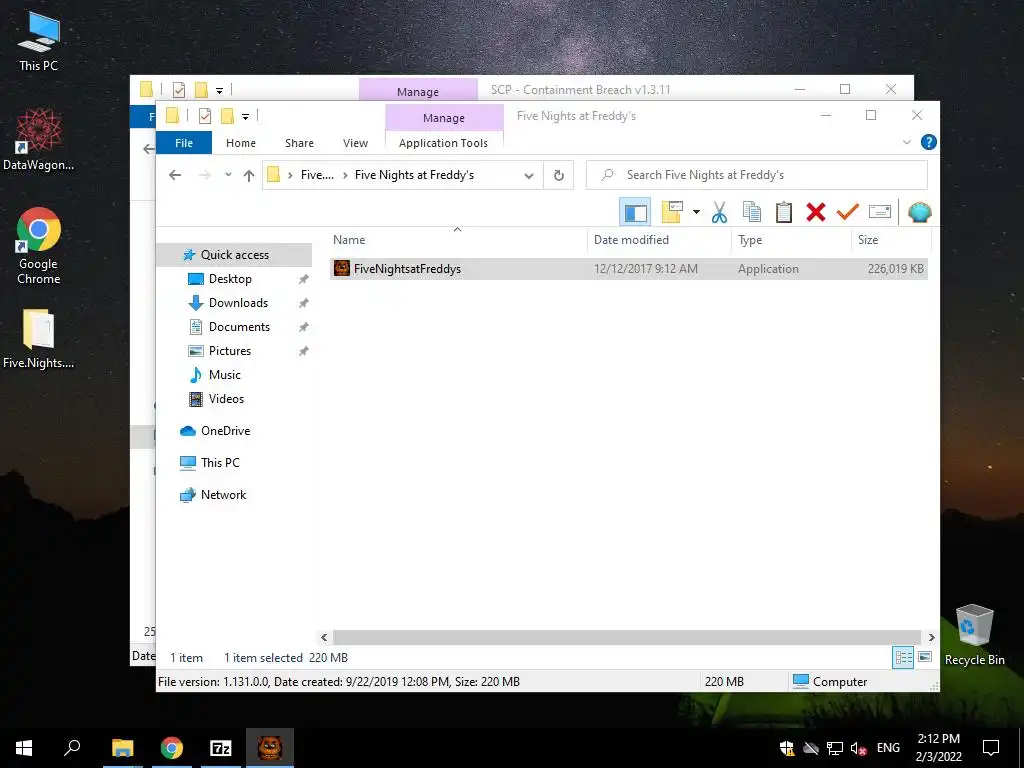Open File Explorer from taskbar
This screenshot has width=1024, height=768.
point(122,748)
